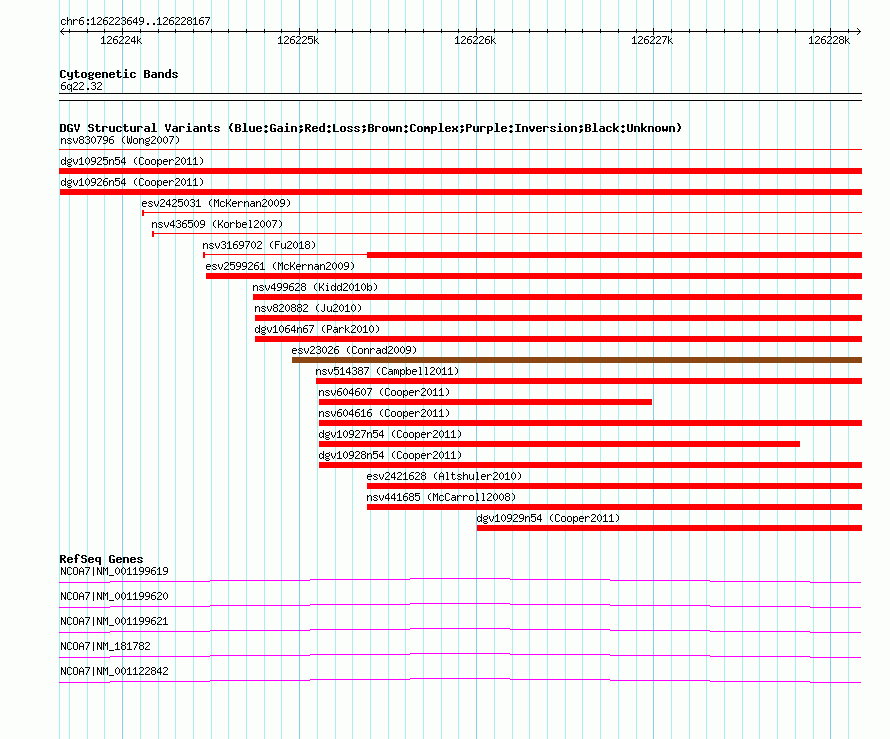This screenshot has width=890, height=739.
Task: Open the RefSeq Genes track heading
Action: pos(101,559)
